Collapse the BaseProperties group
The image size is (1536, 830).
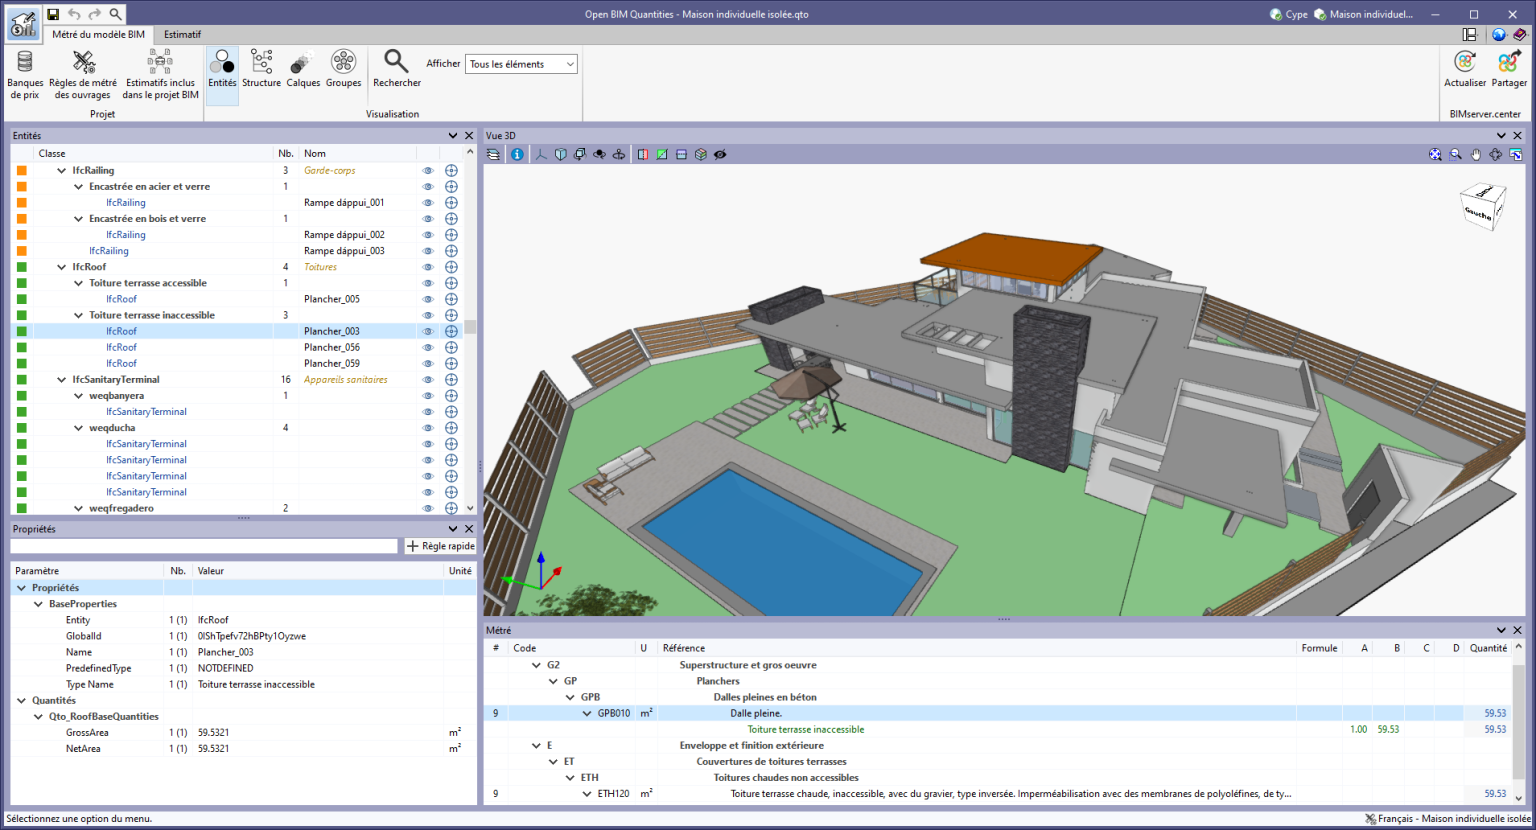click(x=39, y=604)
